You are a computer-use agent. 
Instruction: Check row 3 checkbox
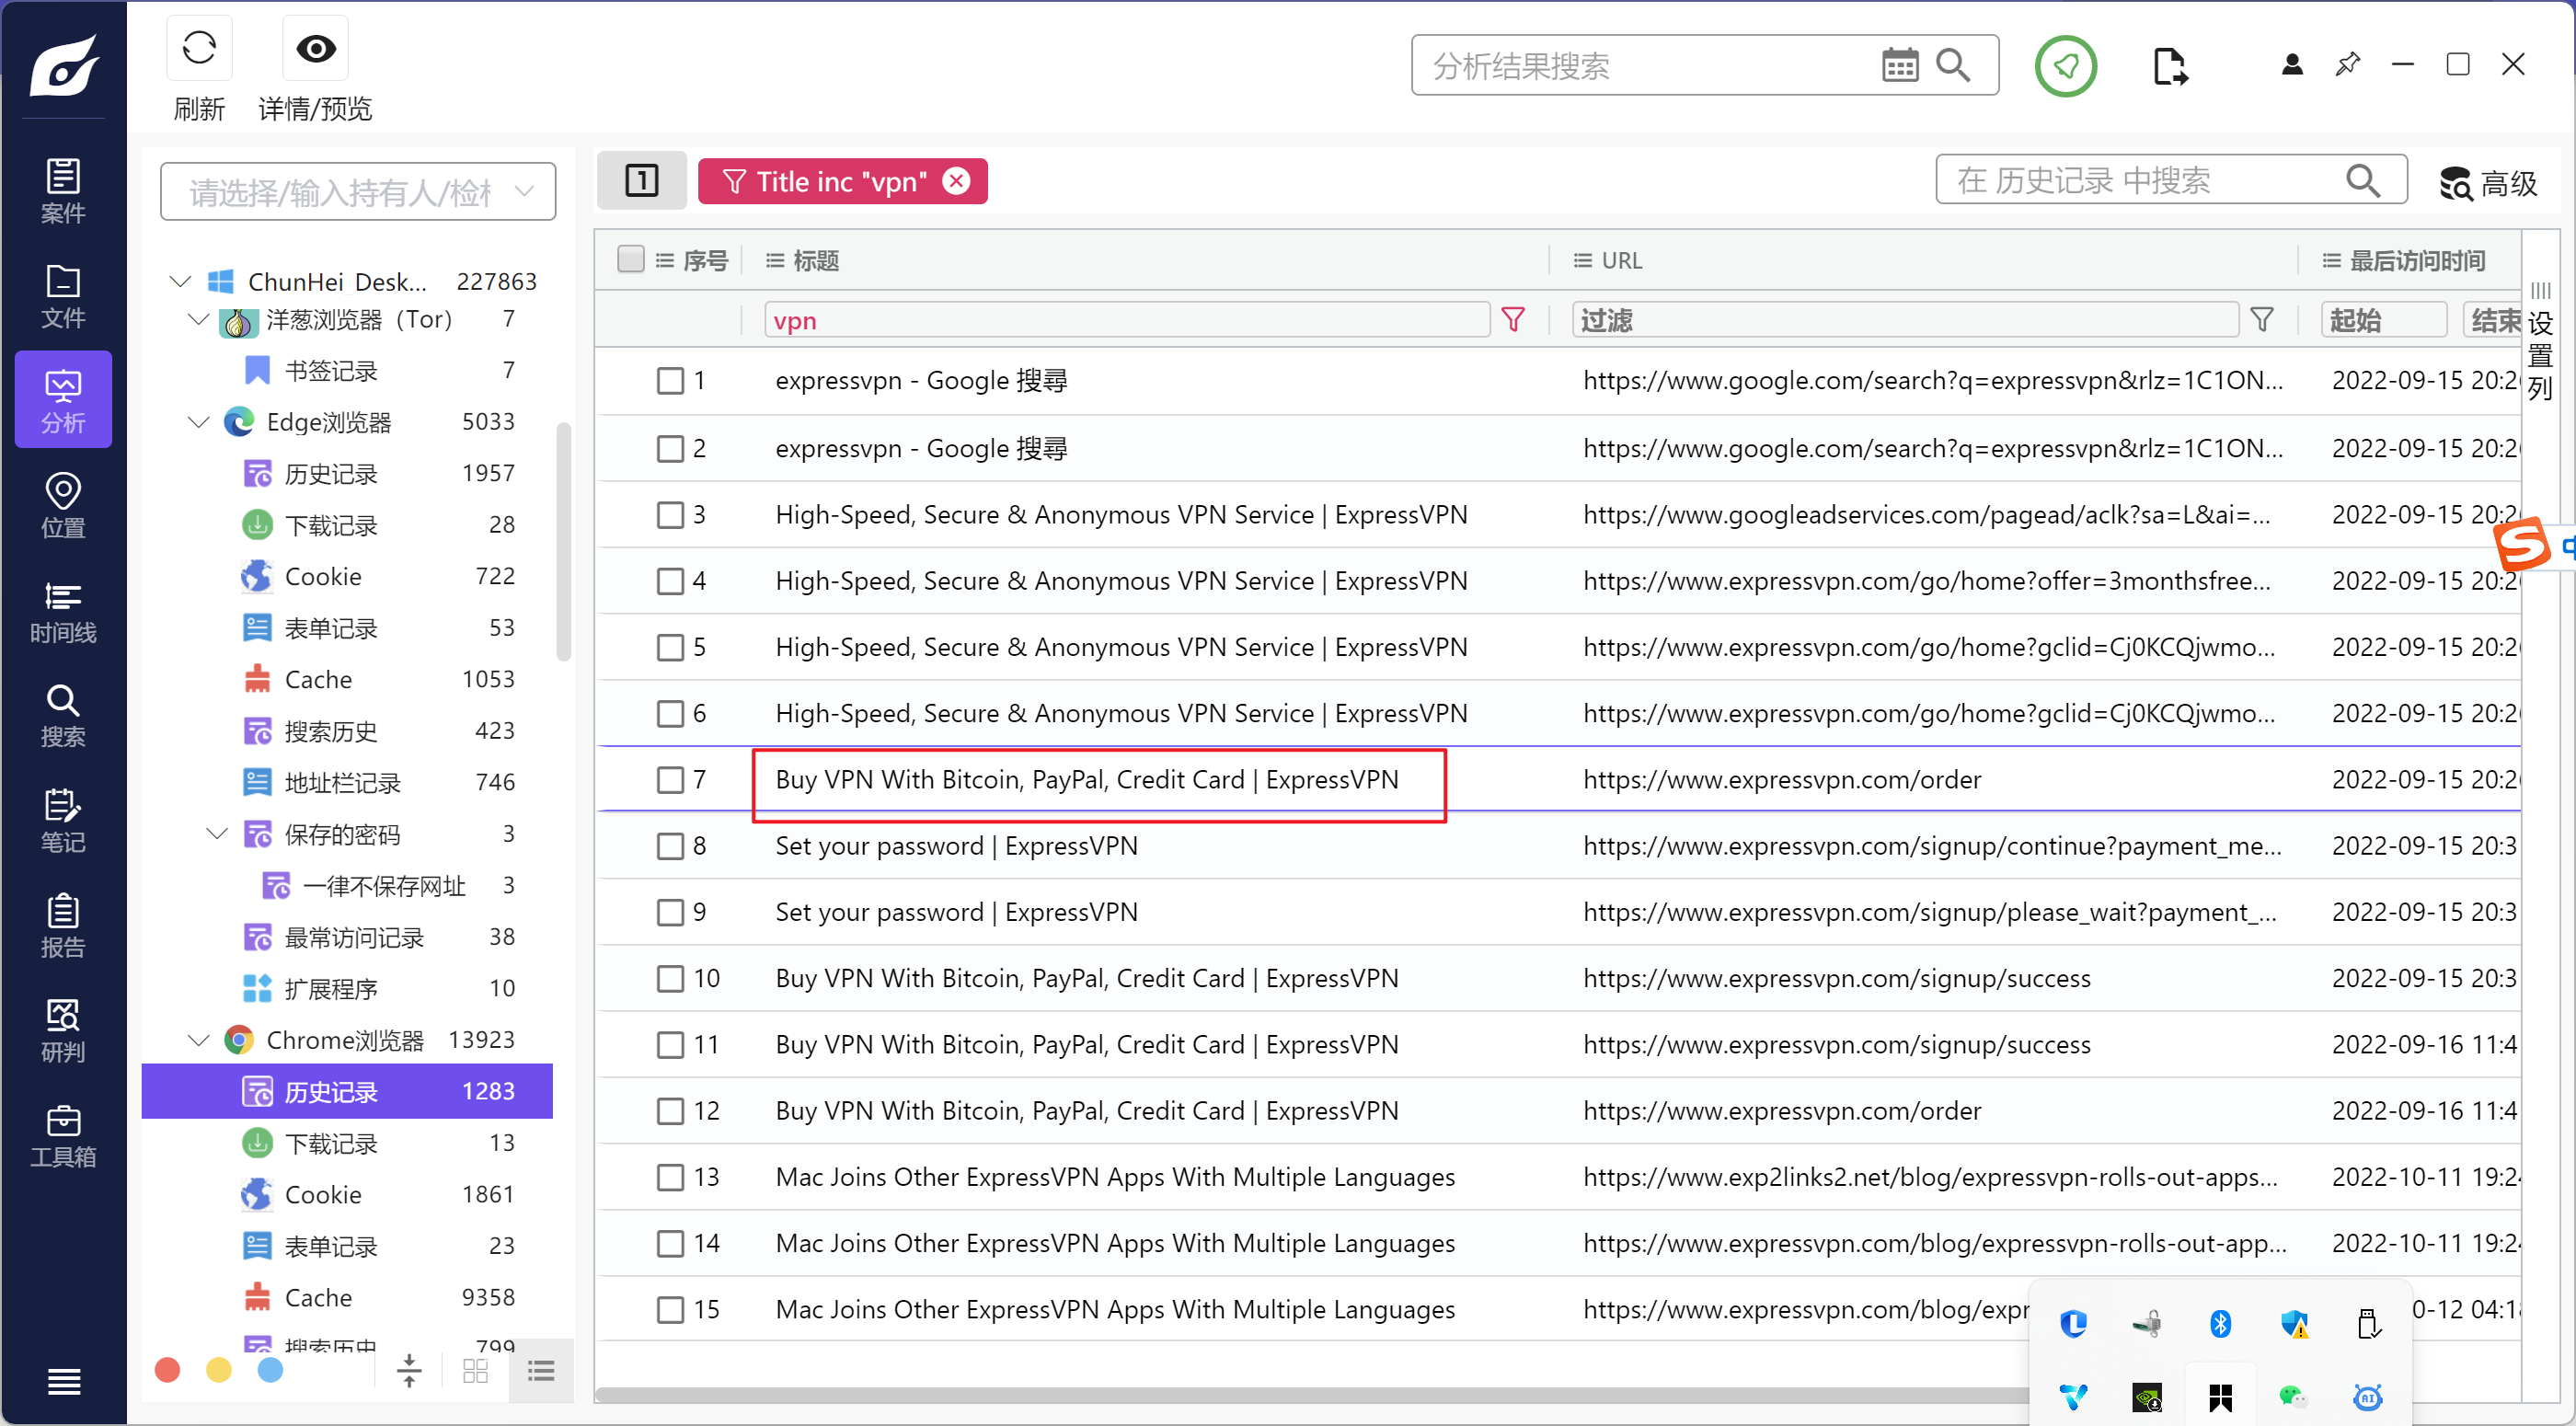coord(670,515)
